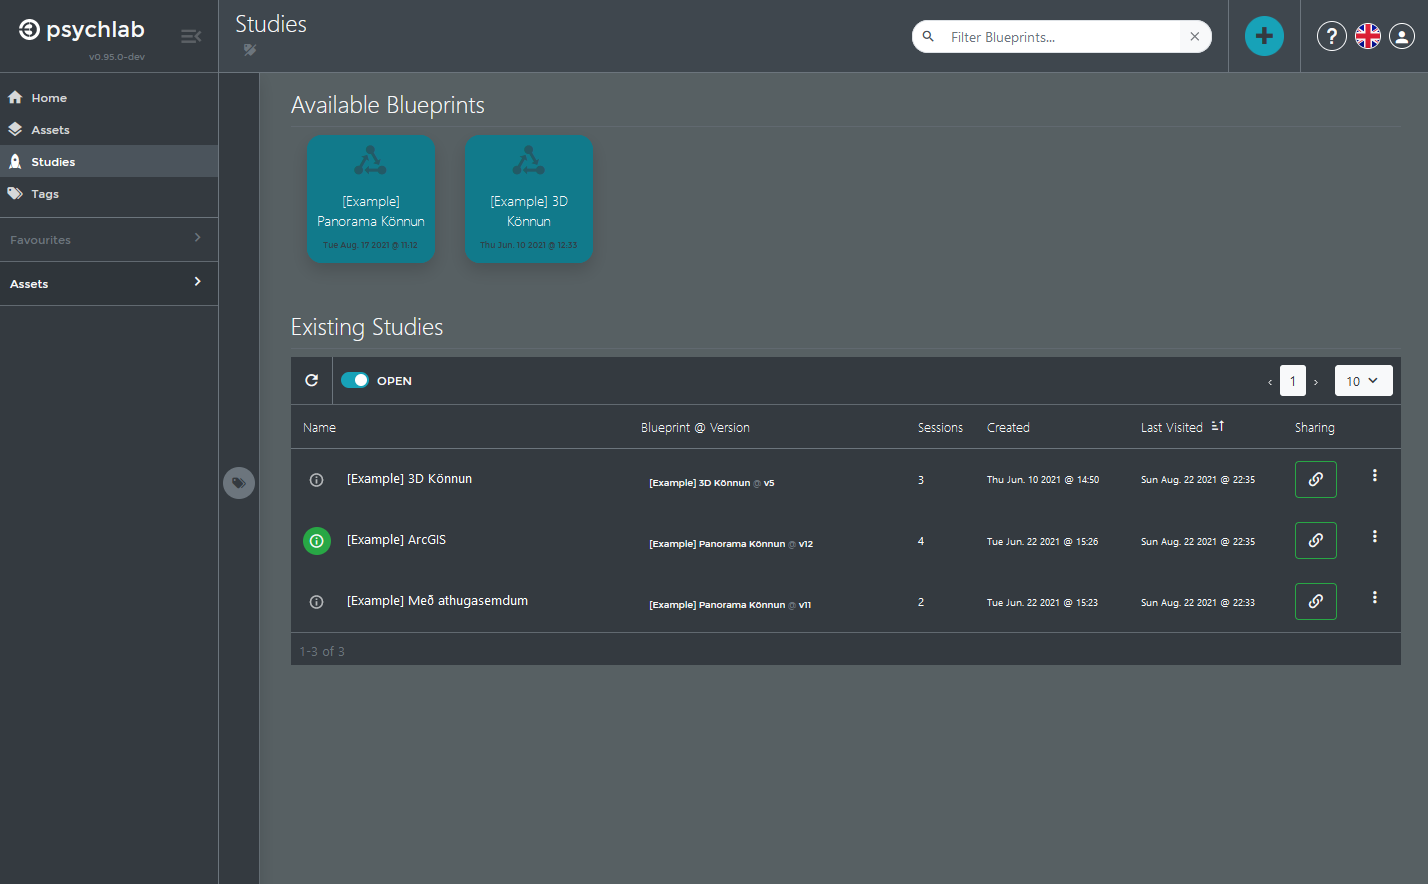
Task: Go to Home in the sidebar
Action: pos(48,98)
